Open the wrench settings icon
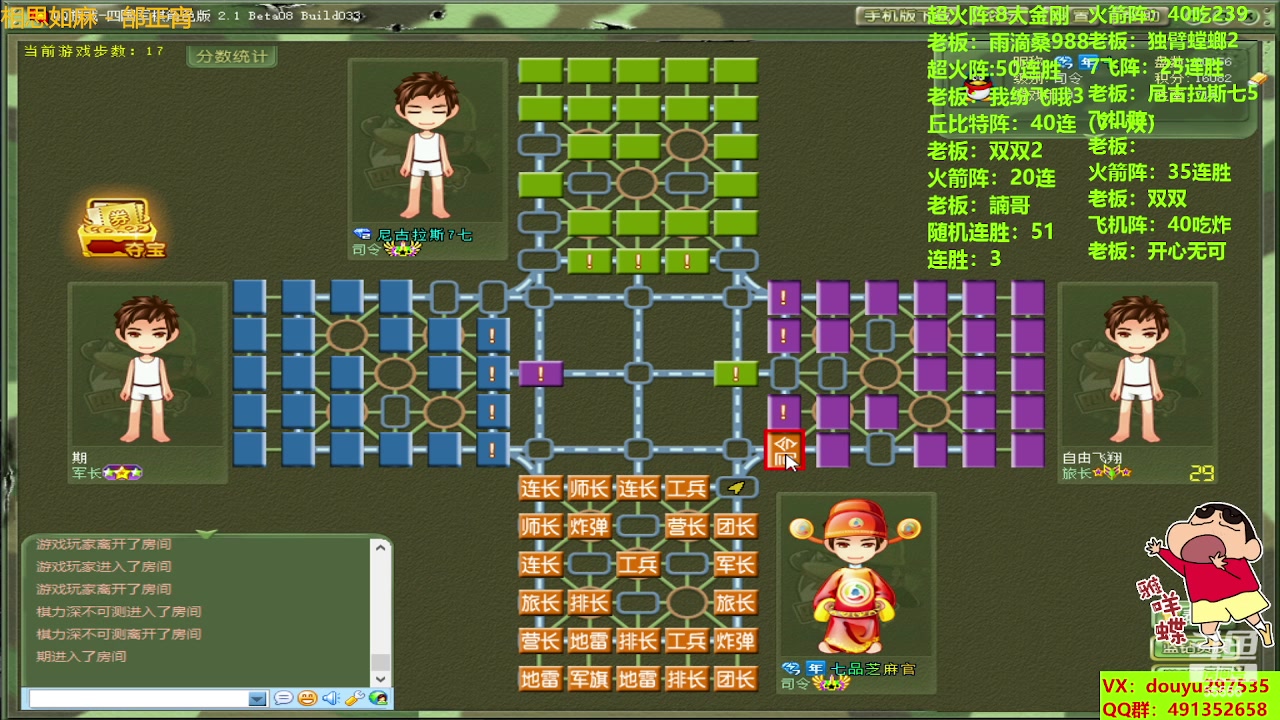Image resolution: width=1280 pixels, height=720 pixels. [x=354, y=698]
